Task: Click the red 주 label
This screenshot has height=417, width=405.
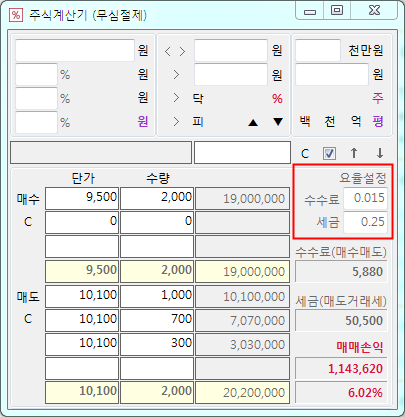Action: [378, 98]
